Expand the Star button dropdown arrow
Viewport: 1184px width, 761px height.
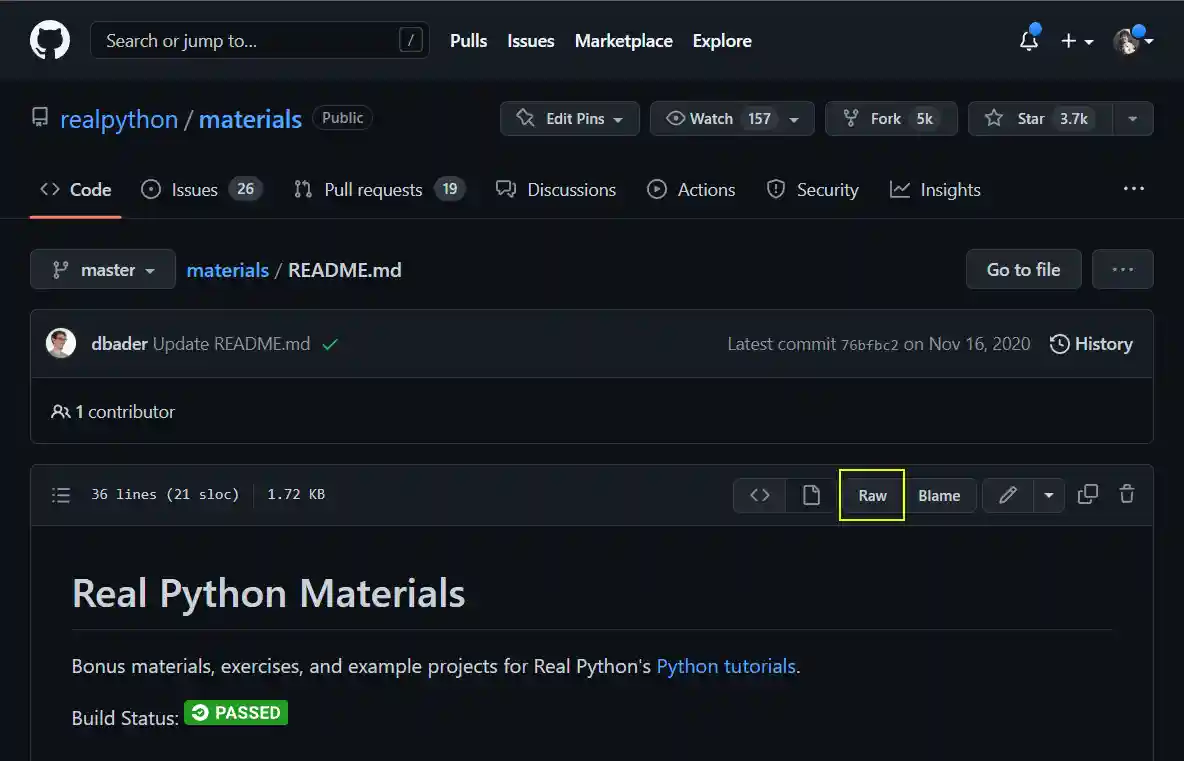click(x=1133, y=118)
